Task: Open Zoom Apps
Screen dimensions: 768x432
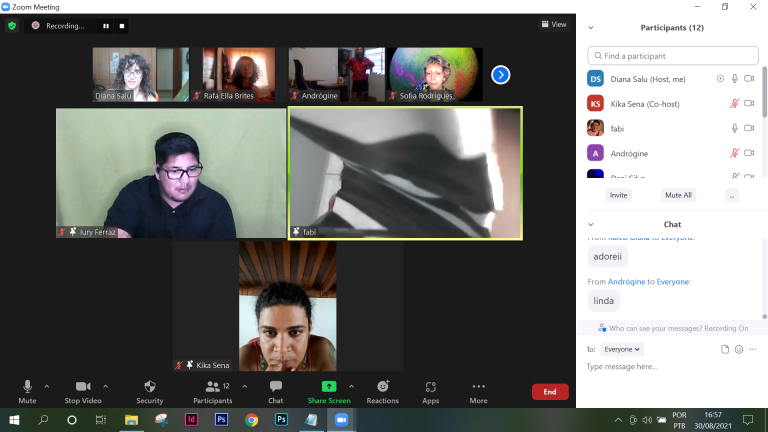Action: pos(431,392)
